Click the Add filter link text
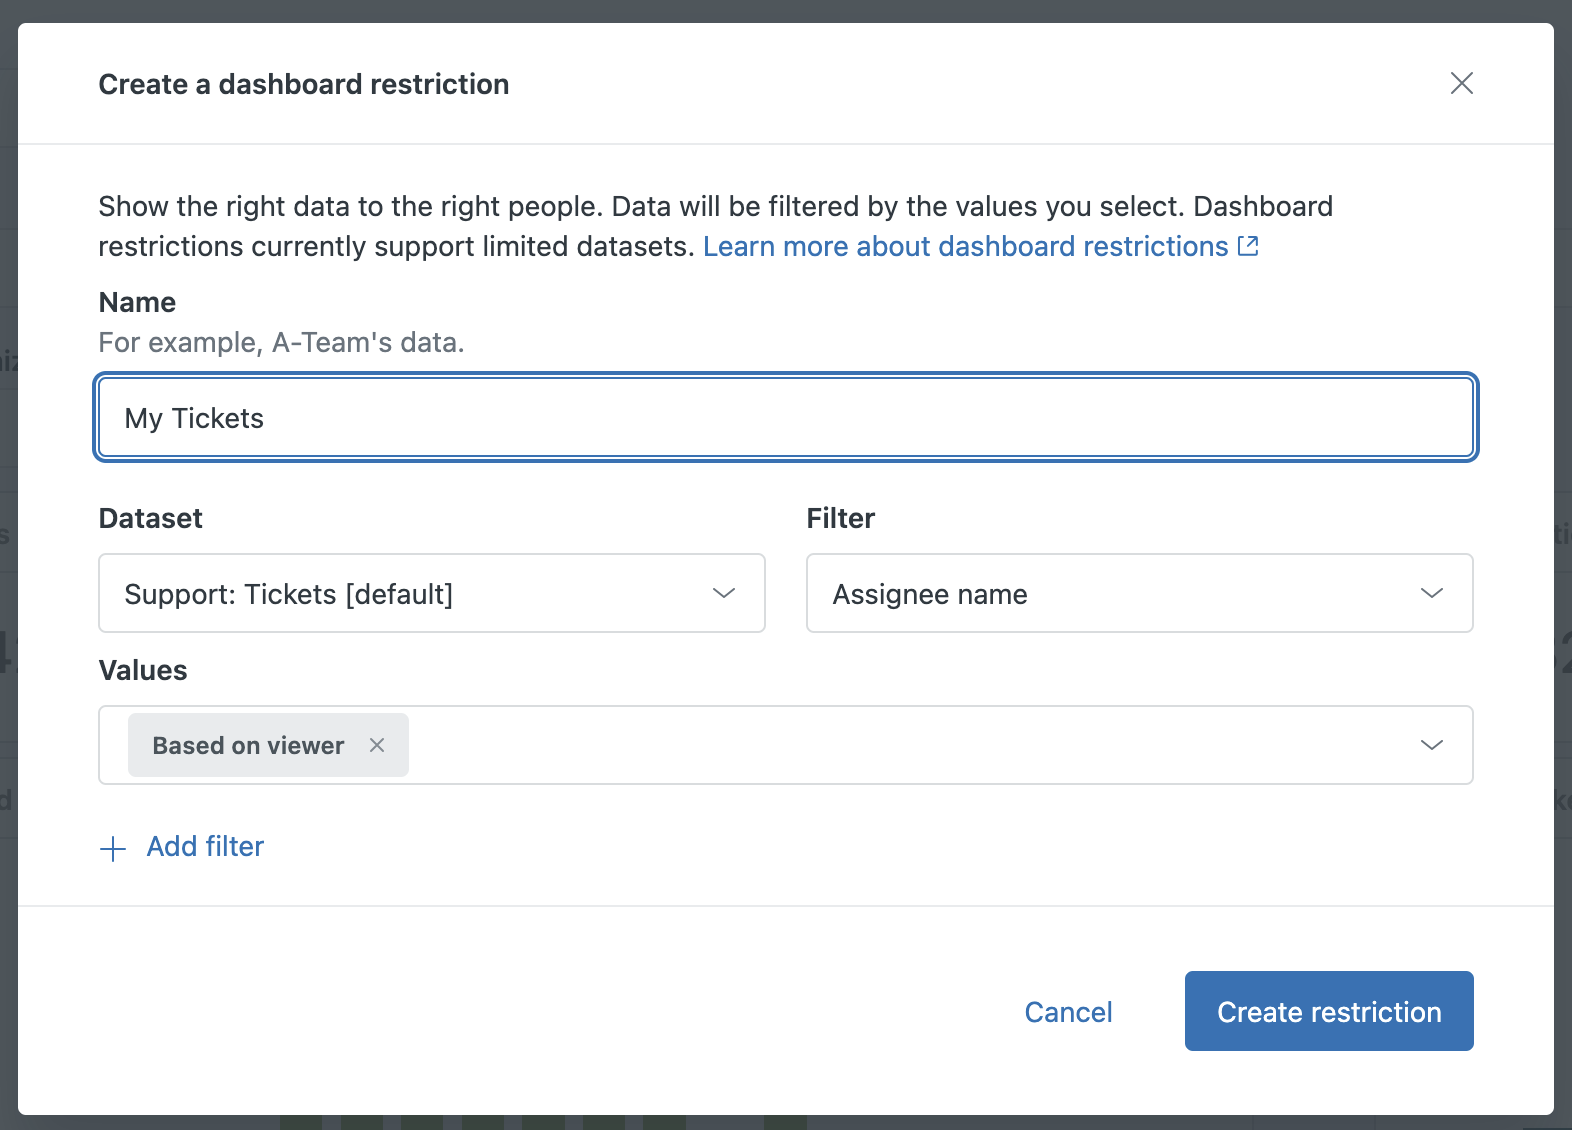Viewport: 1572px width, 1130px height. click(x=205, y=847)
